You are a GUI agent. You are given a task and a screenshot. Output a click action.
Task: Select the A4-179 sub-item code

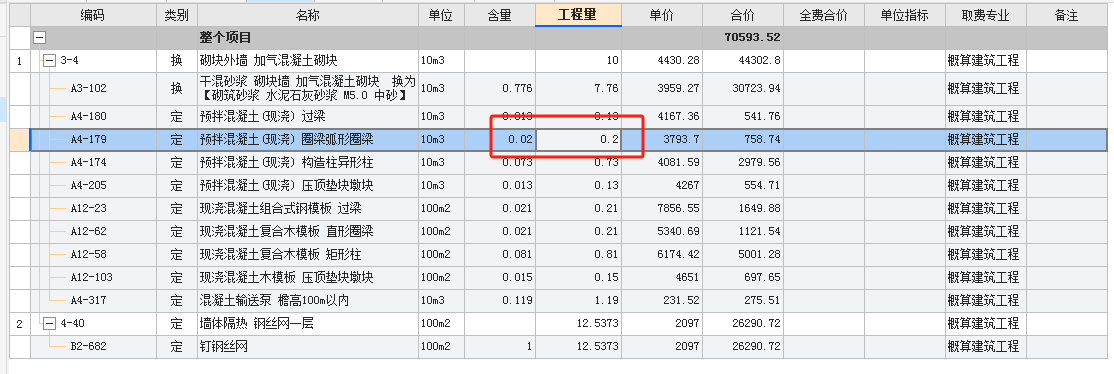click(x=88, y=139)
